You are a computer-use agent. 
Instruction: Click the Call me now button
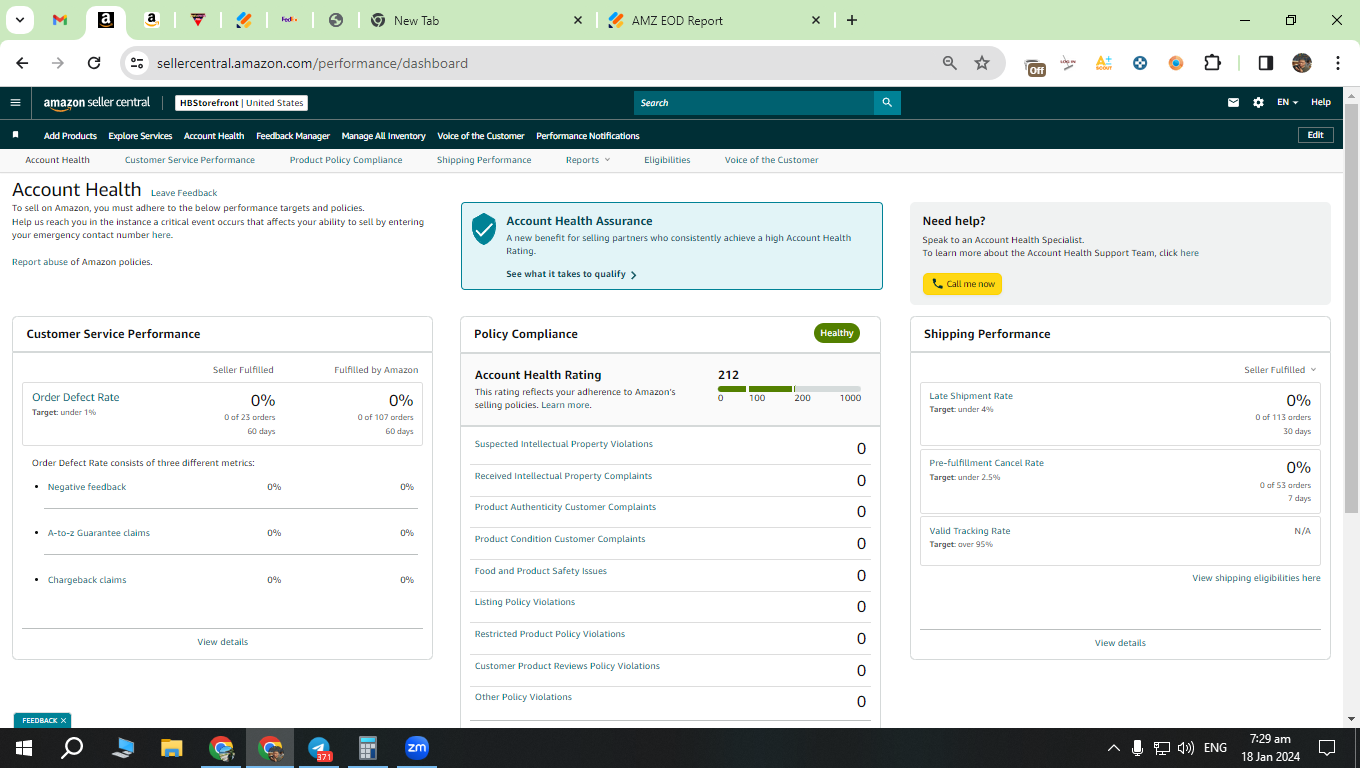(962, 284)
